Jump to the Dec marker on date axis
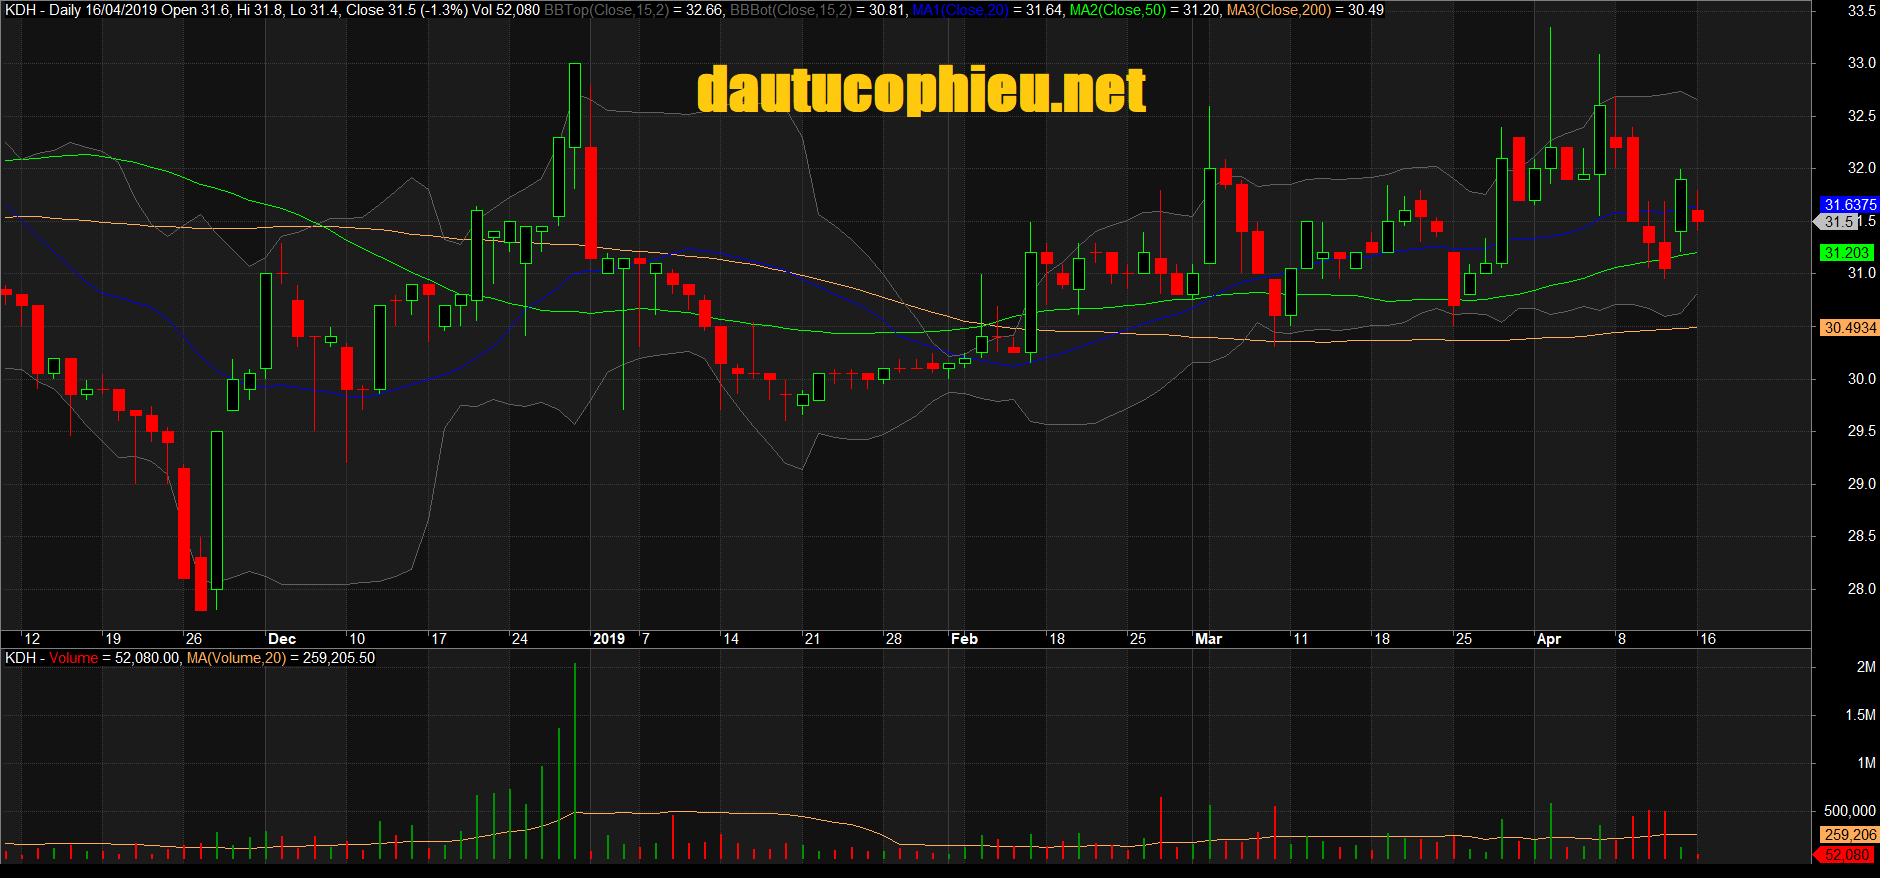 [282, 639]
